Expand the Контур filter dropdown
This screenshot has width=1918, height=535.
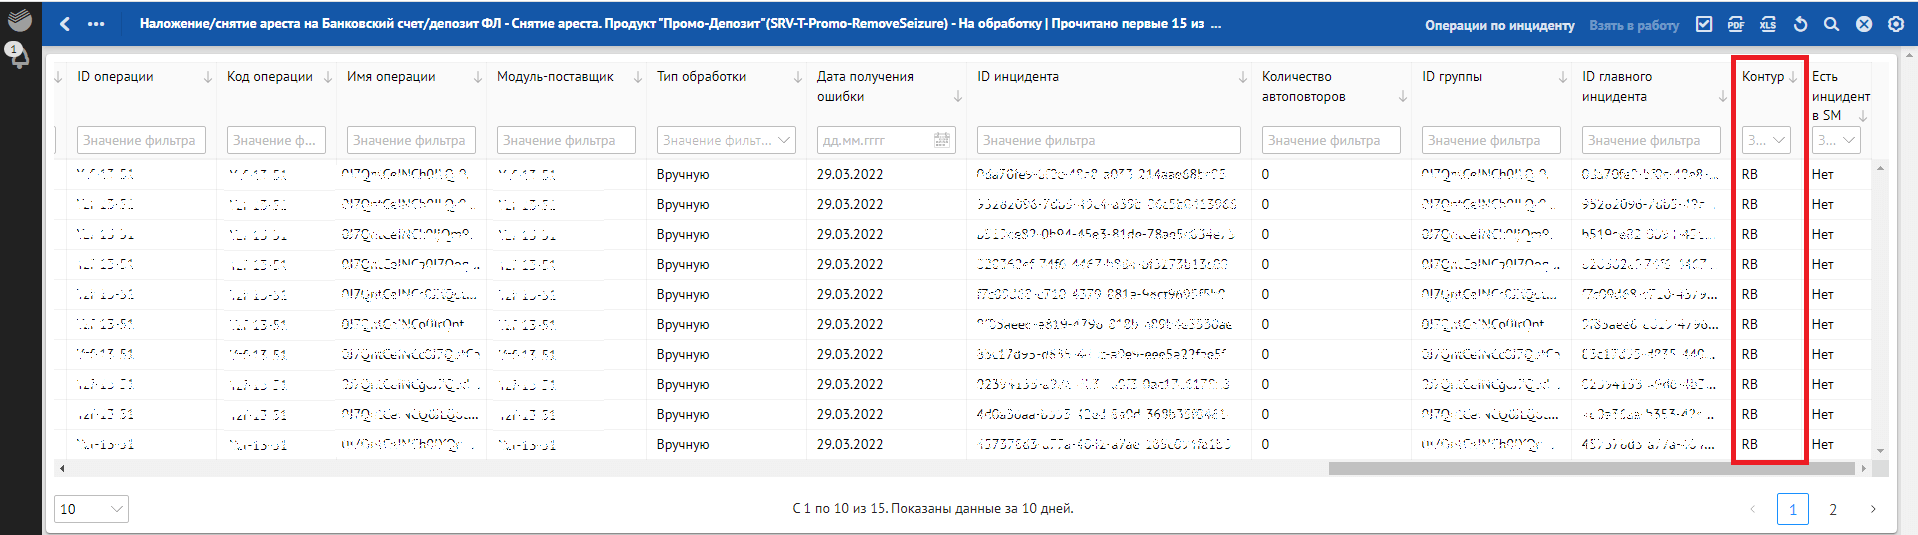pos(1766,141)
